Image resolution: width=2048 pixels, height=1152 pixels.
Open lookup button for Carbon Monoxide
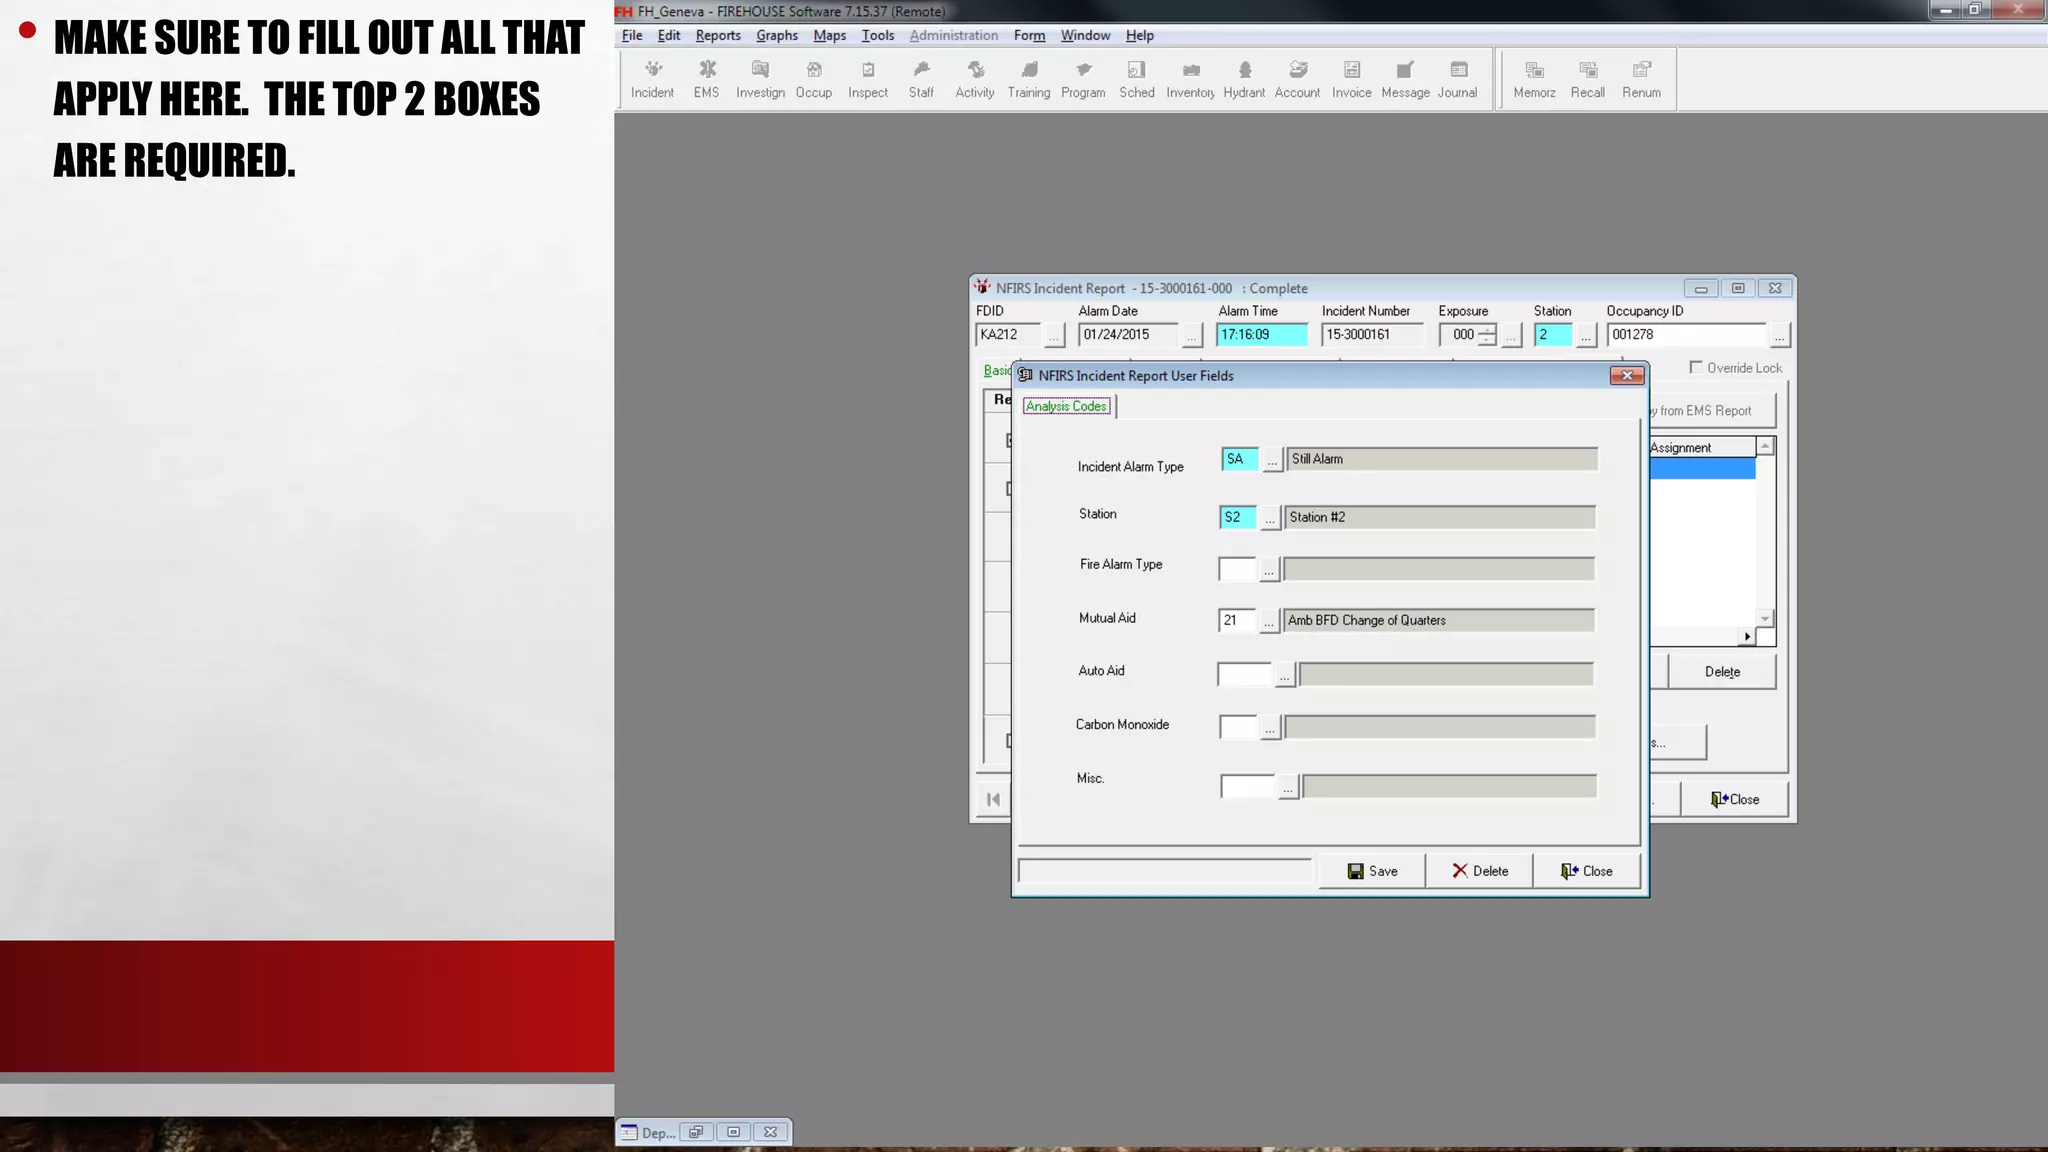coord(1269,728)
